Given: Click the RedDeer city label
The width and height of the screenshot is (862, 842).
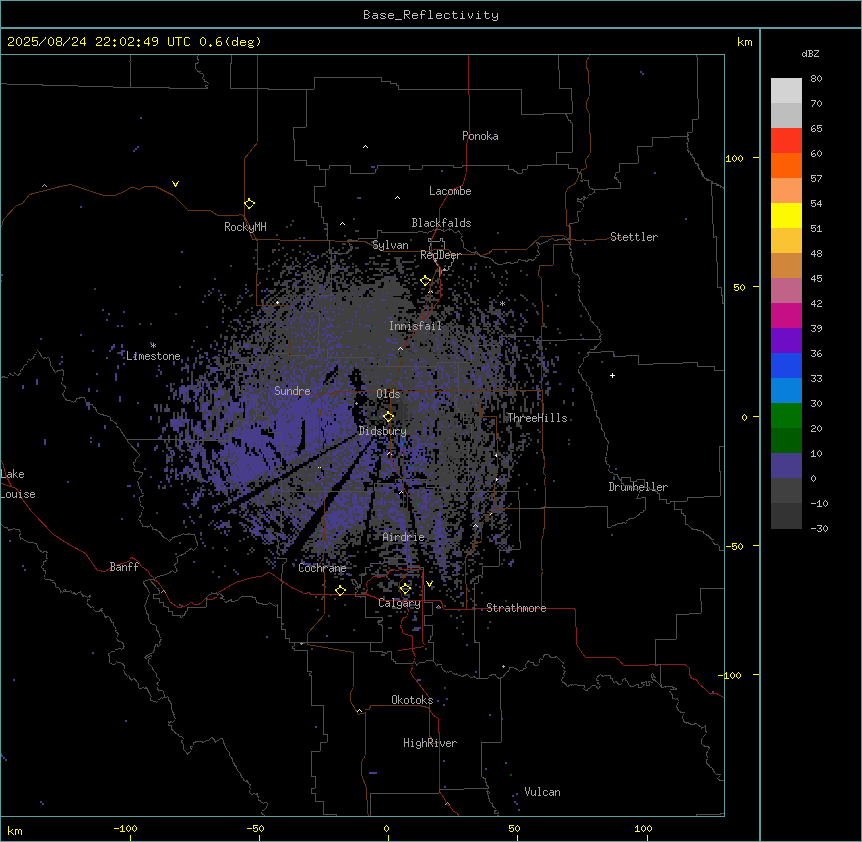Looking at the screenshot, I should click(440, 255).
